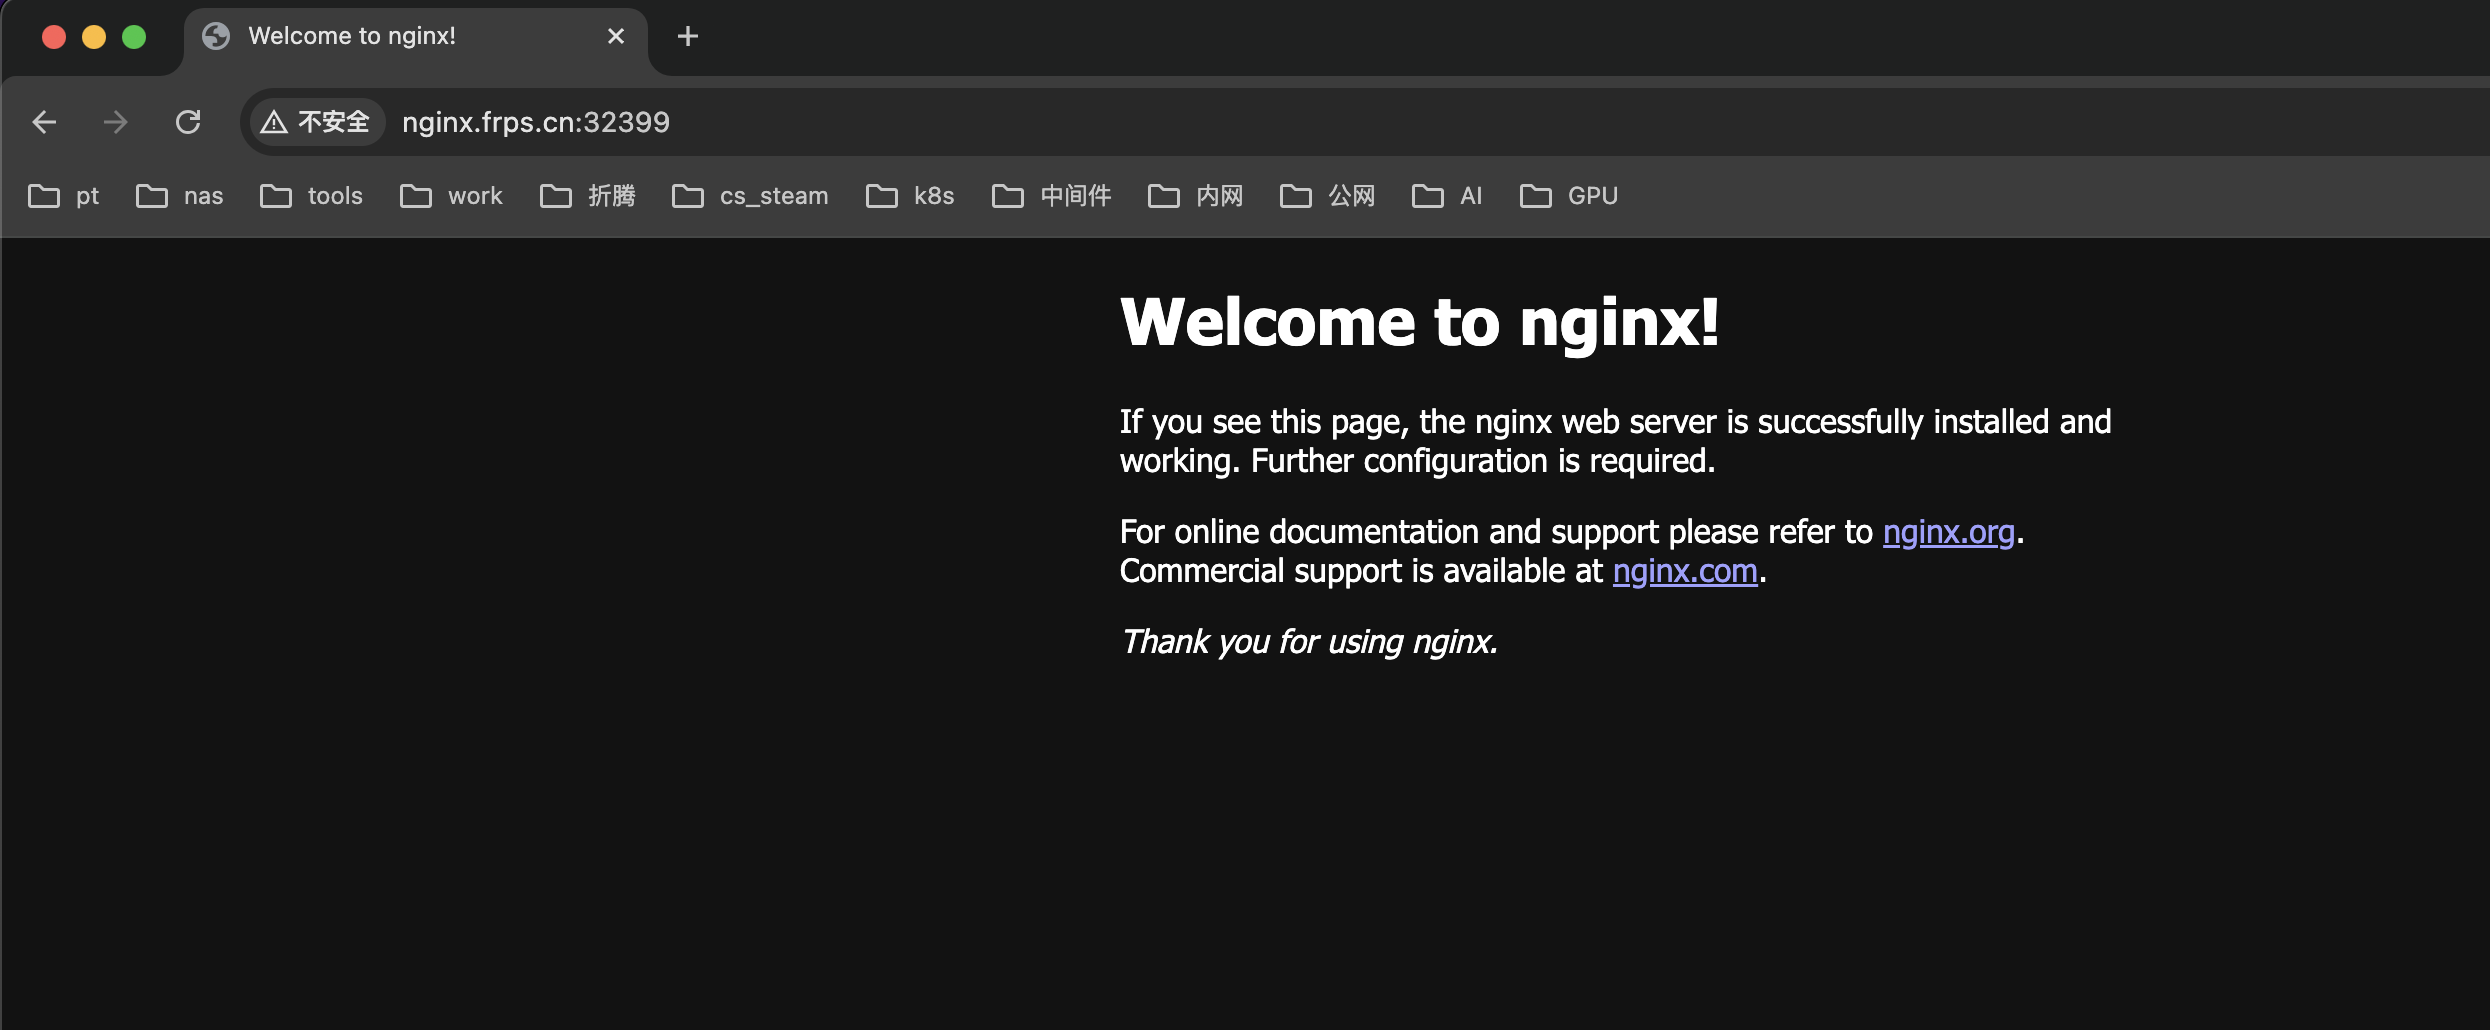Open the 不安全 security warning badge
This screenshot has height=1030, width=2490.
(315, 122)
